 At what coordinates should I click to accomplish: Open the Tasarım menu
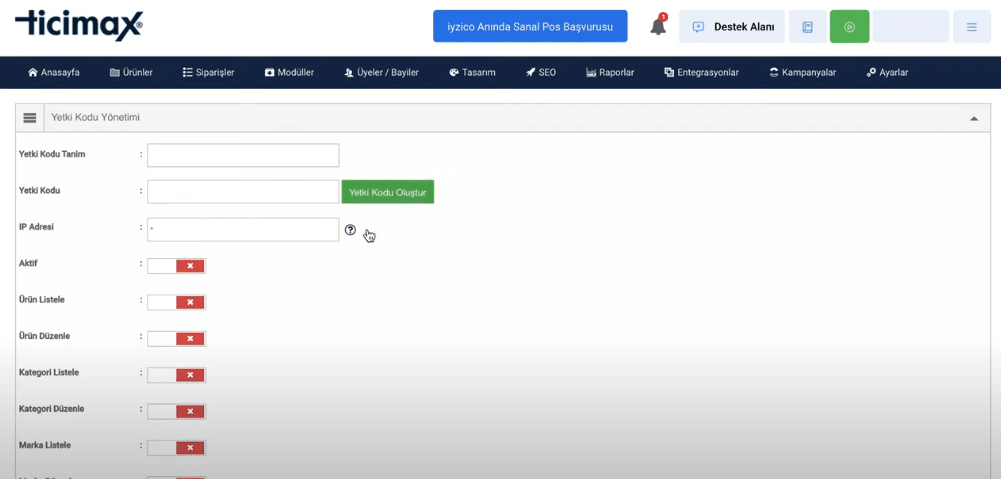472,73
